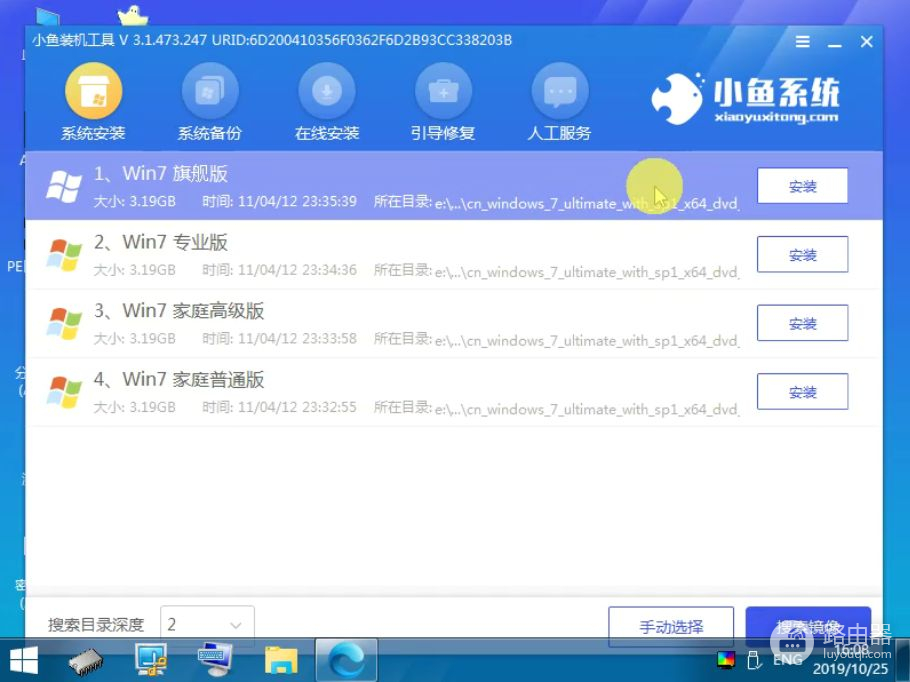
Task: Open the blue swirl app on taskbar
Action: (x=346, y=661)
